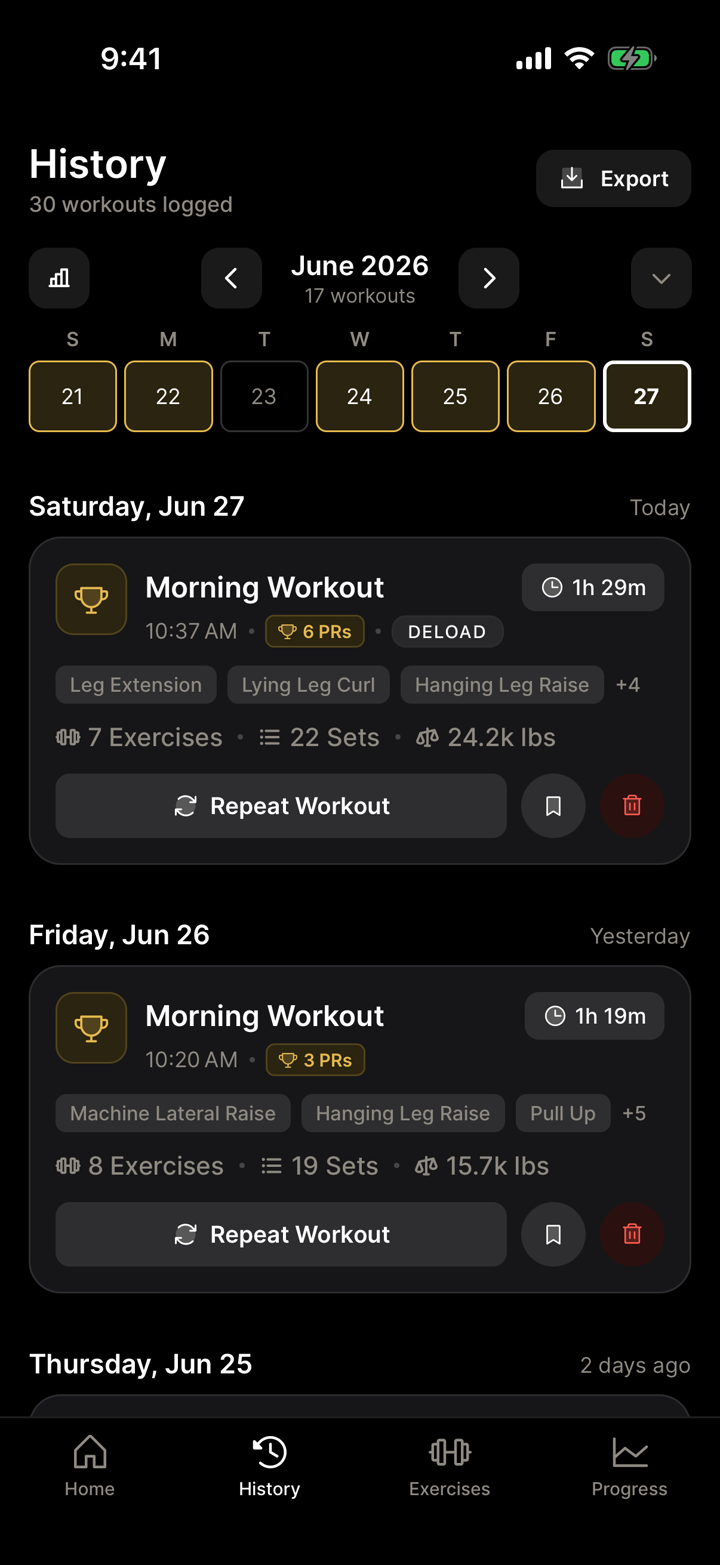Switch to the Progress tab
This screenshot has width=720, height=1565.
630,1467
